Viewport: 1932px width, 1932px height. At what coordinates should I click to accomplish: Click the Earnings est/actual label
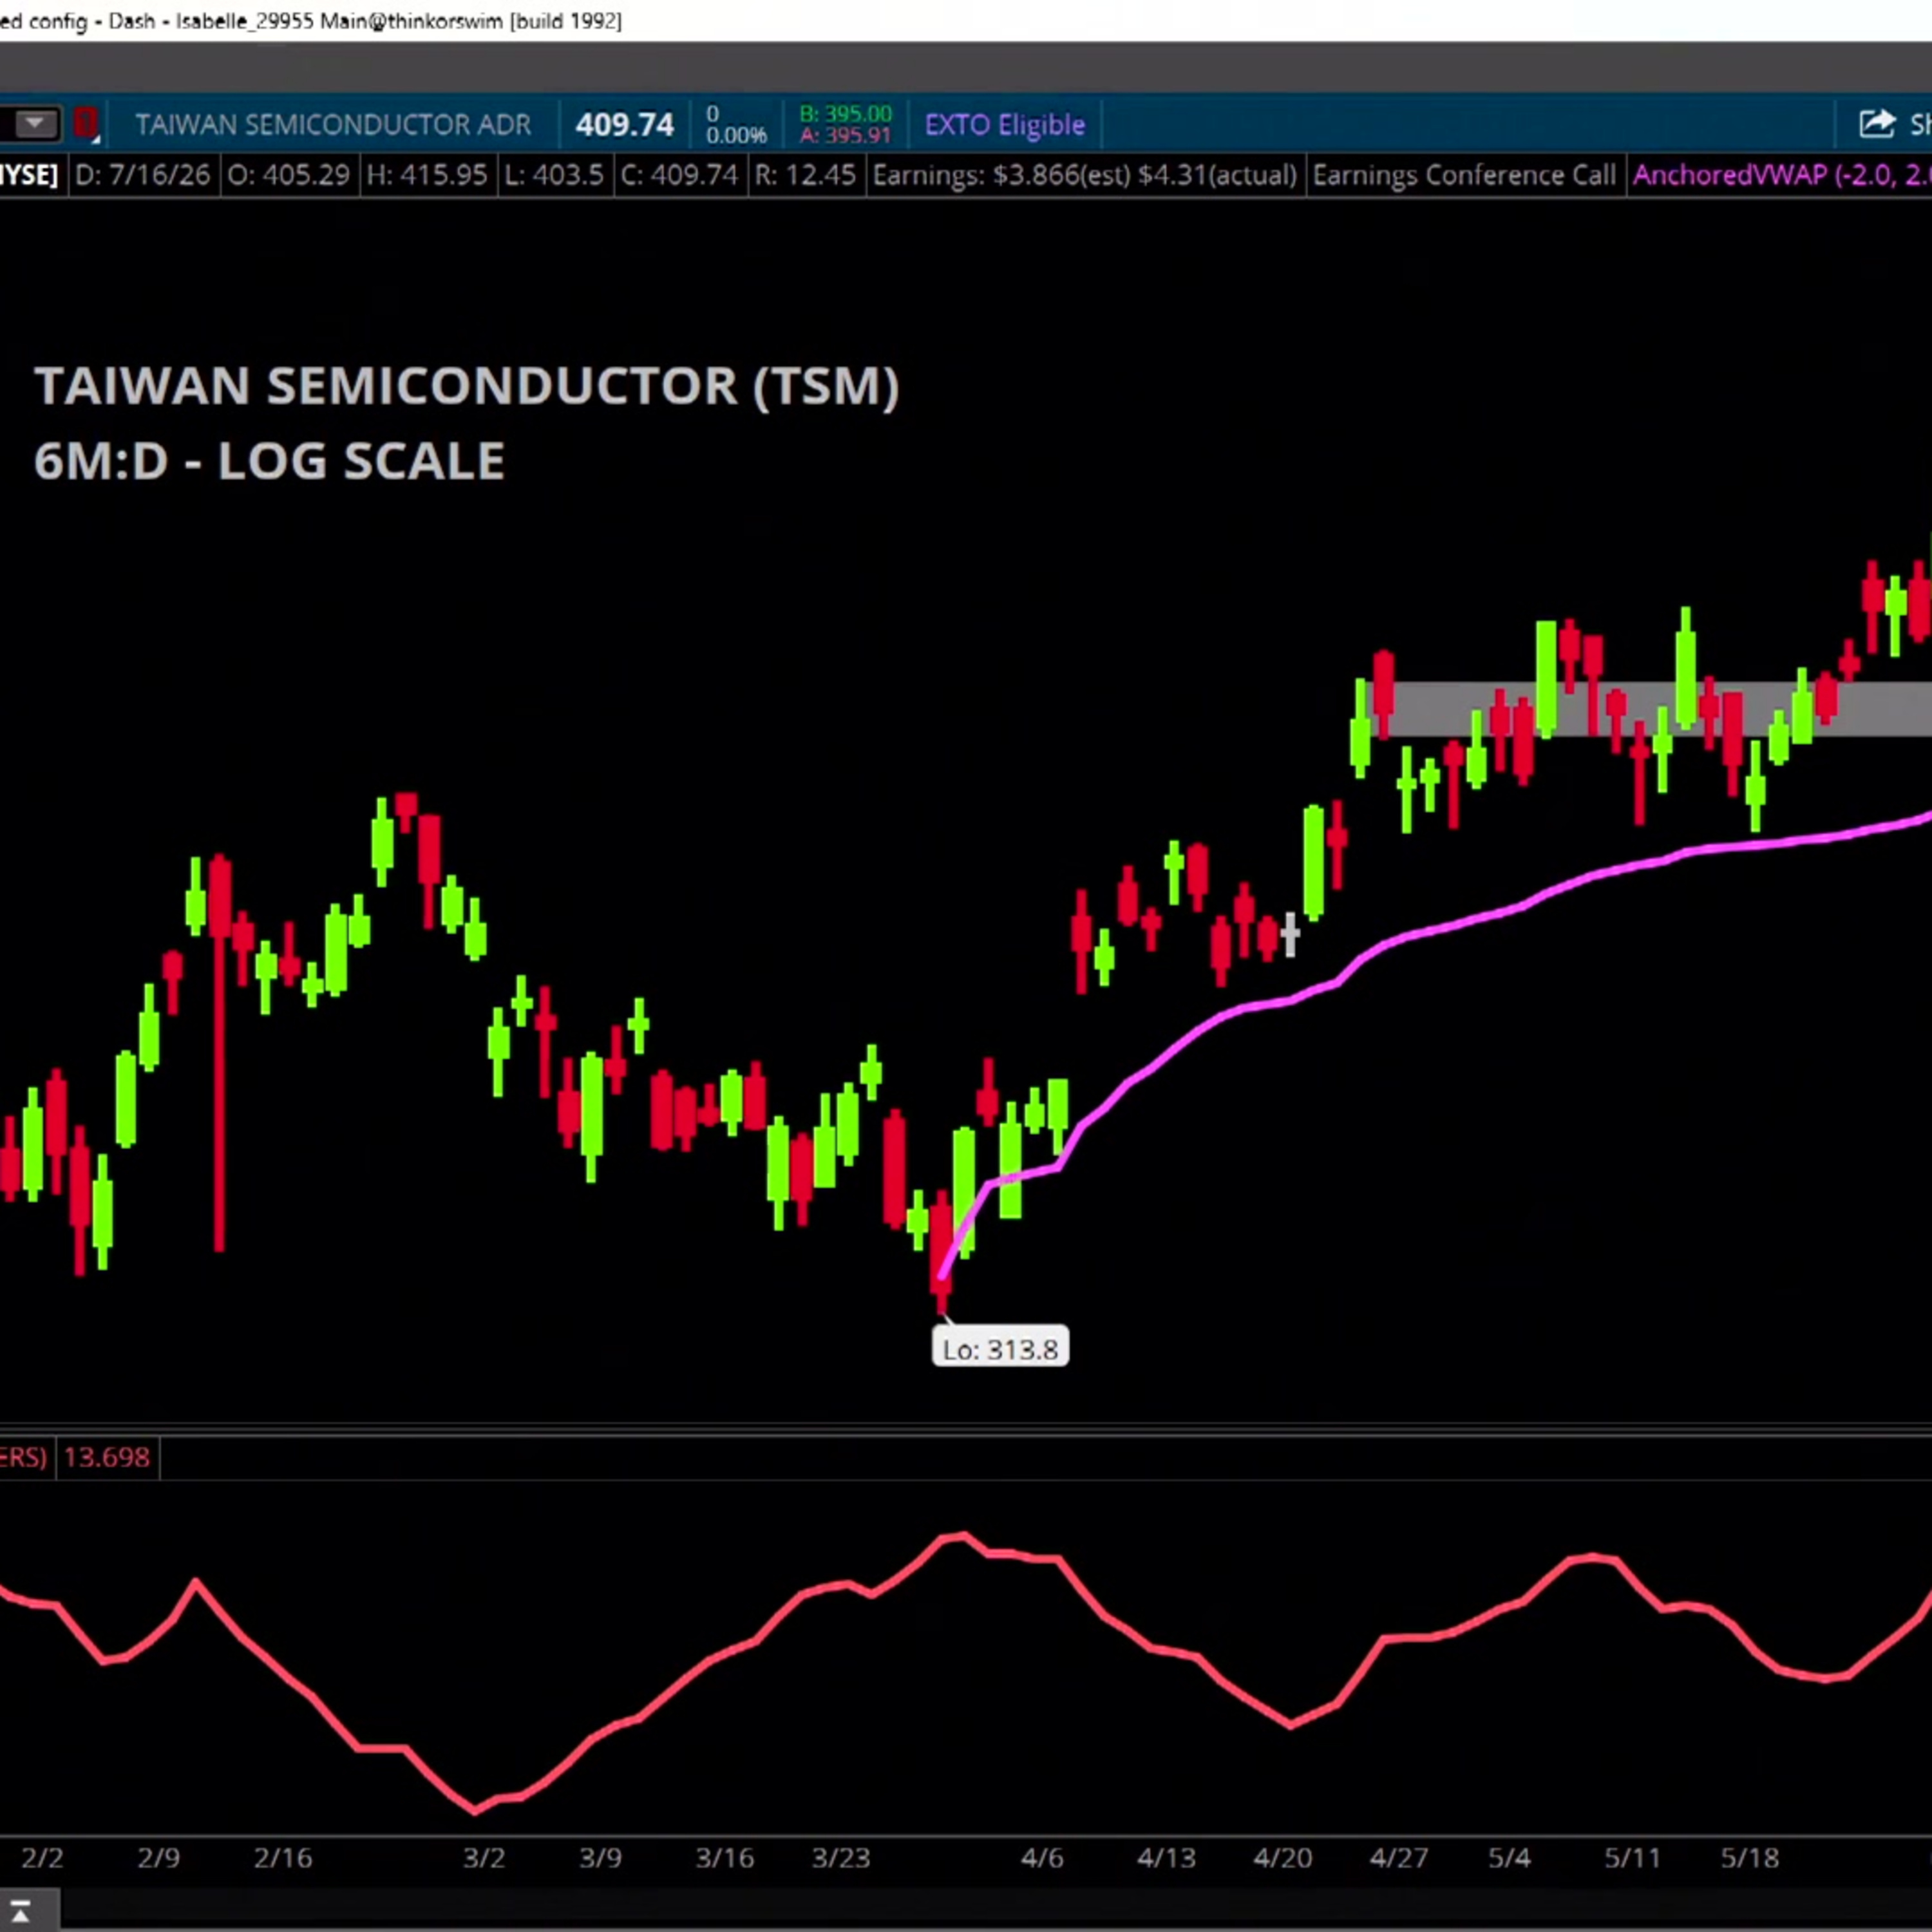(x=1084, y=175)
